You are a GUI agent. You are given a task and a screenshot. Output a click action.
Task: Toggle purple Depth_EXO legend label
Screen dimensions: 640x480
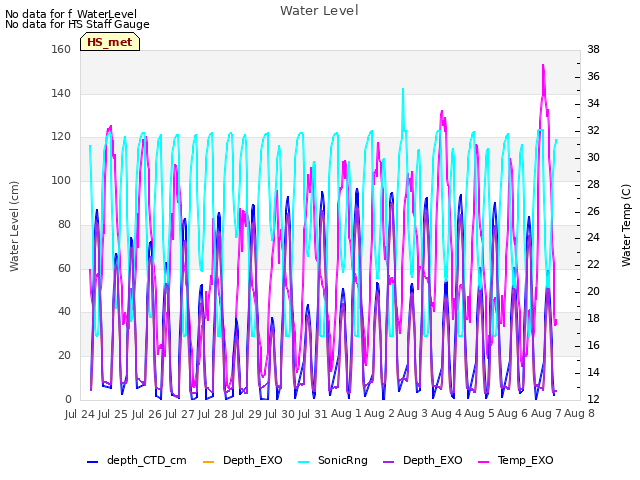(x=433, y=460)
